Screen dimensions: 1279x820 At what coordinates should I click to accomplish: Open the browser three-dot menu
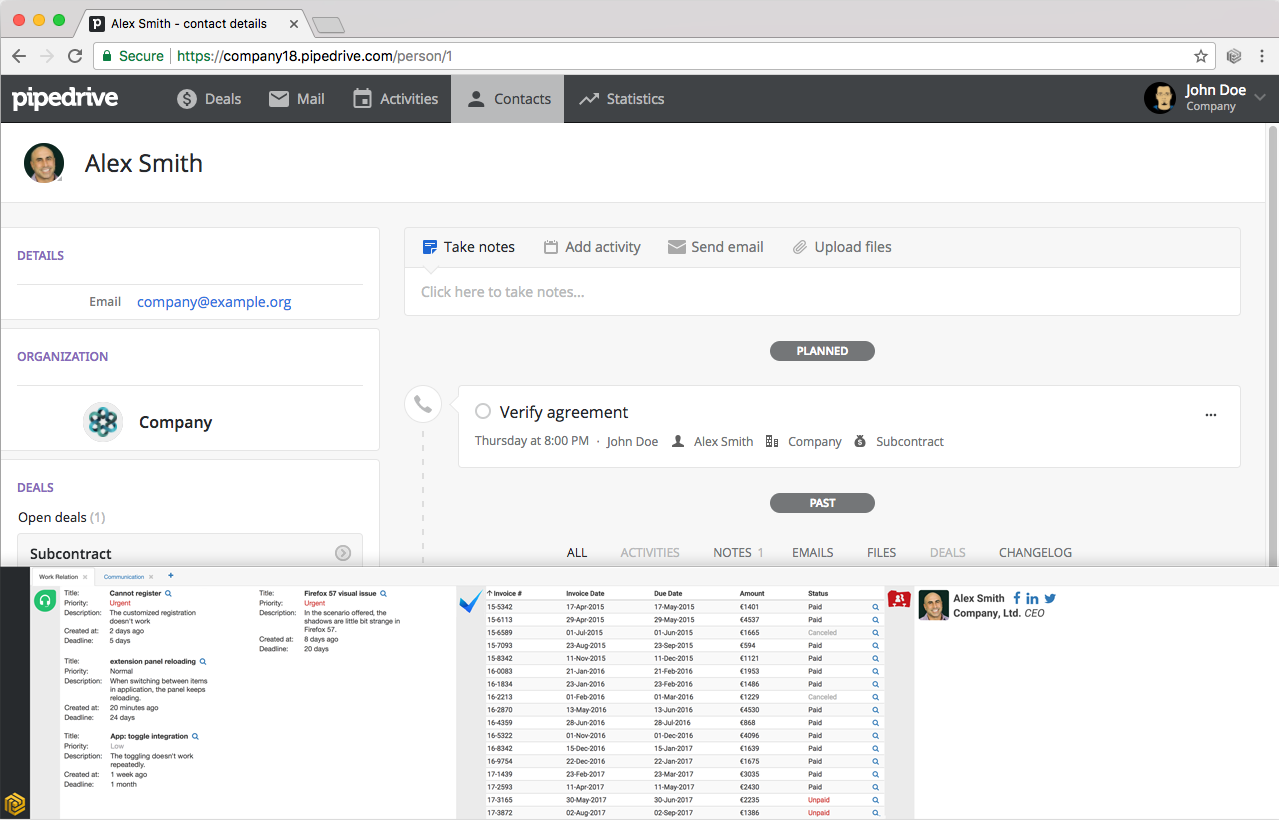(1262, 56)
